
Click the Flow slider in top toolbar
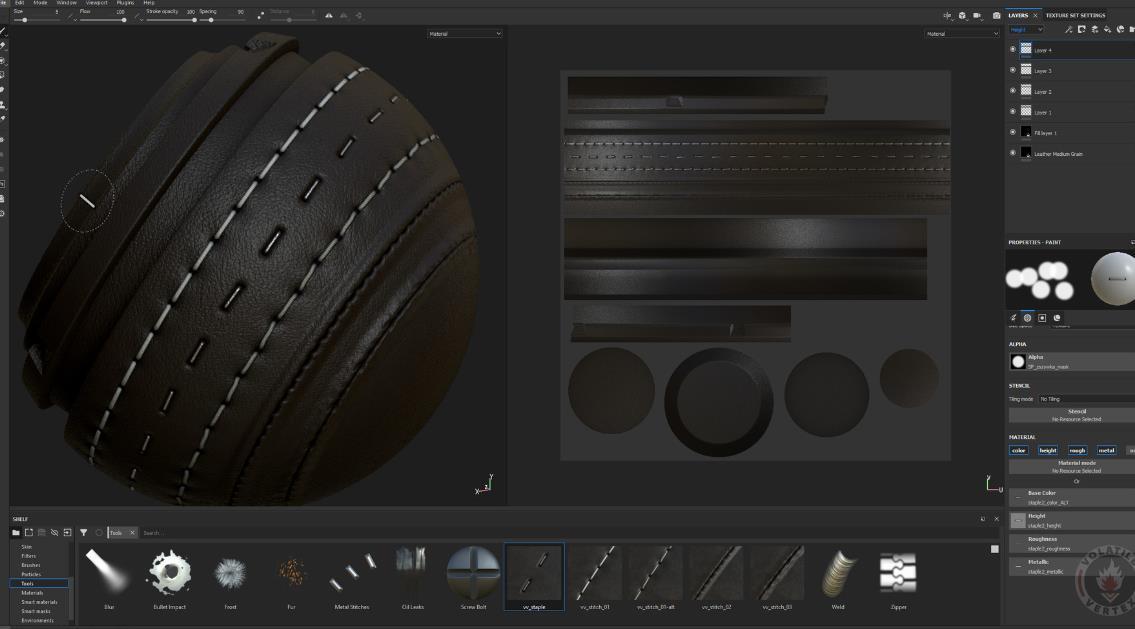[100, 19]
